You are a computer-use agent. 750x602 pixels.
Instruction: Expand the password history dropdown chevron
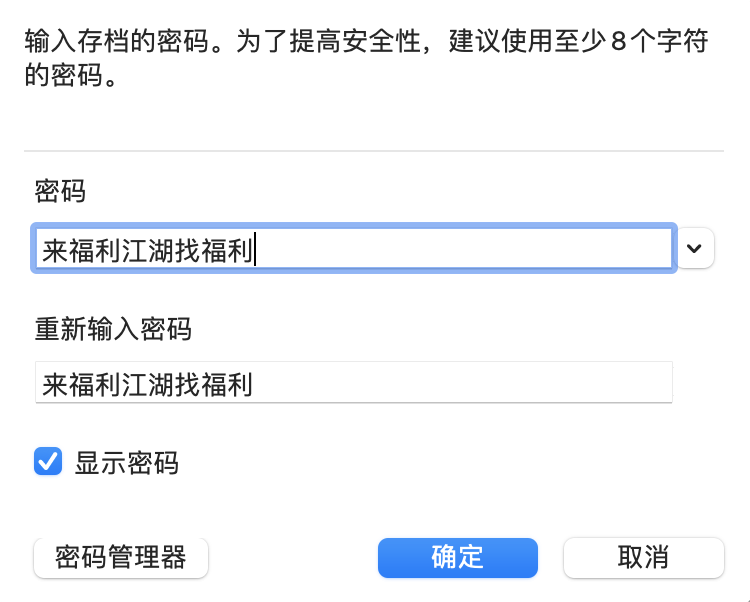[x=696, y=248]
